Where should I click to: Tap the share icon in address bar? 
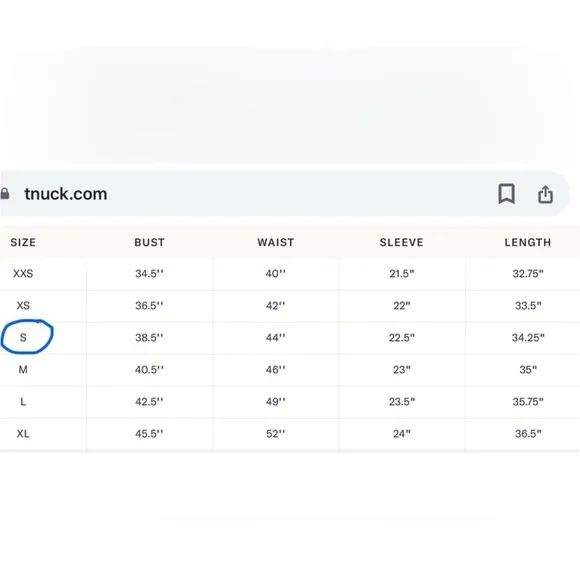pos(545,194)
